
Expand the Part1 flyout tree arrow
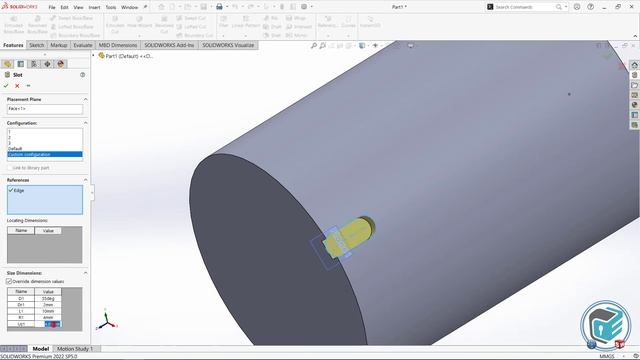[93, 56]
